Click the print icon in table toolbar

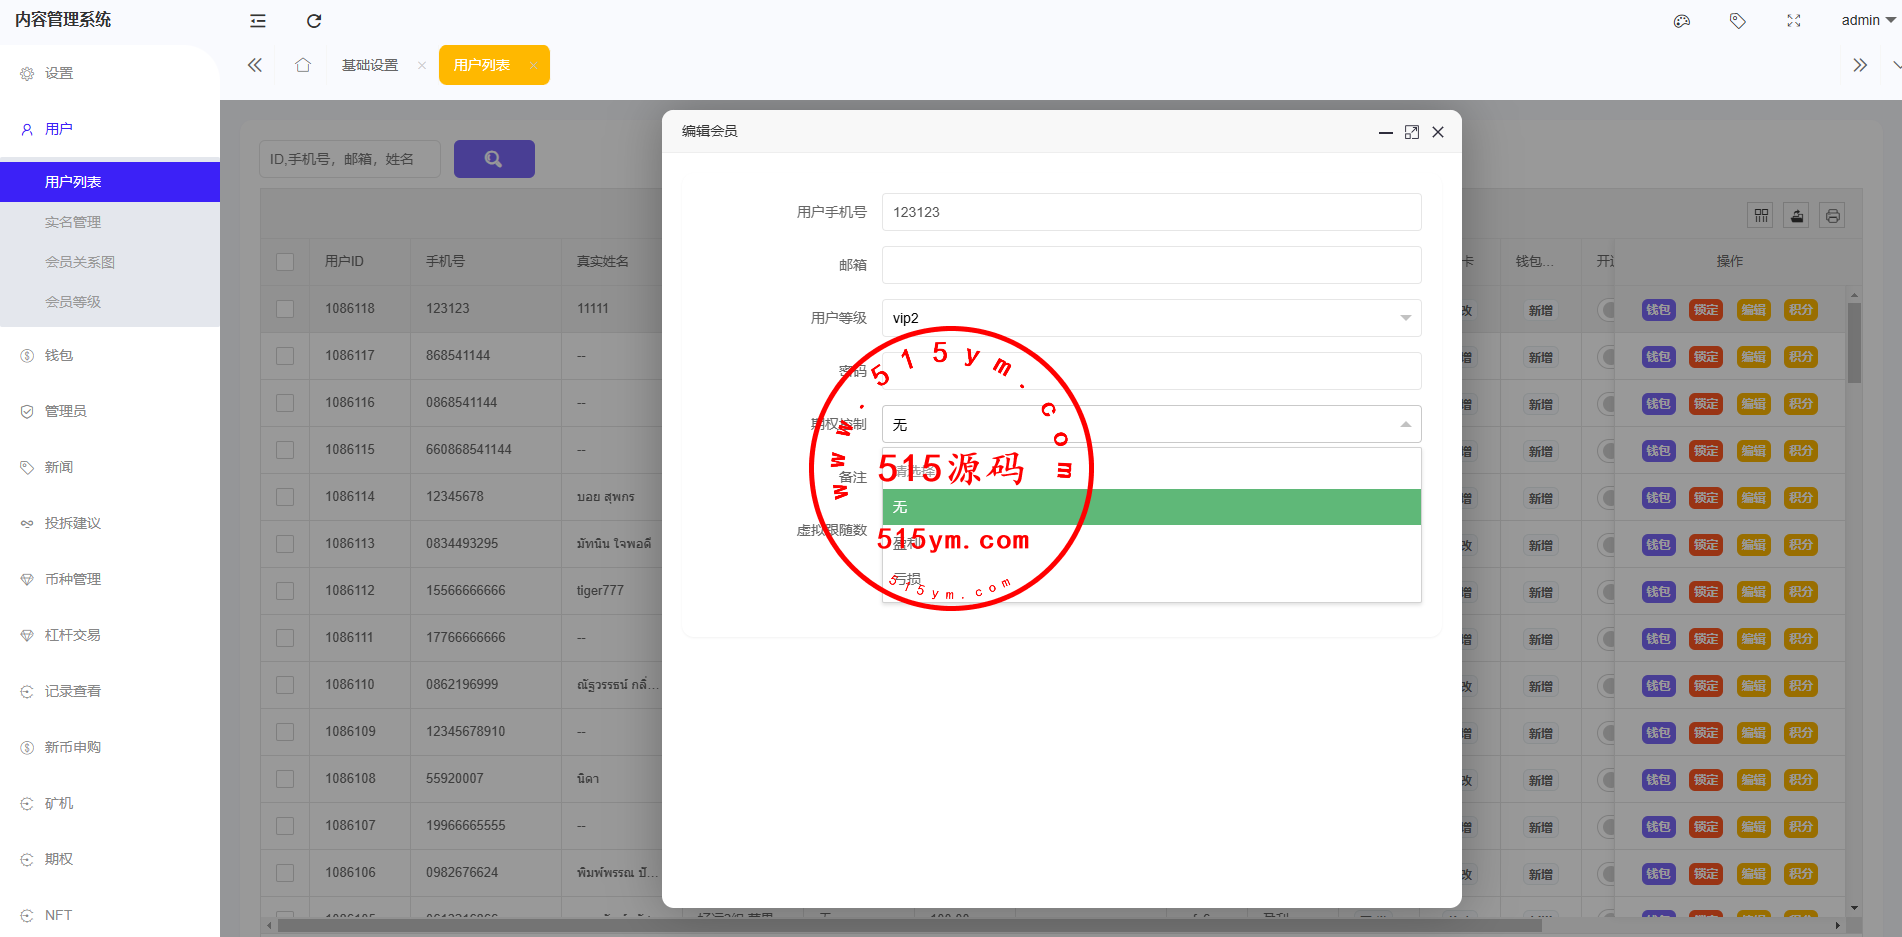coord(1832,216)
